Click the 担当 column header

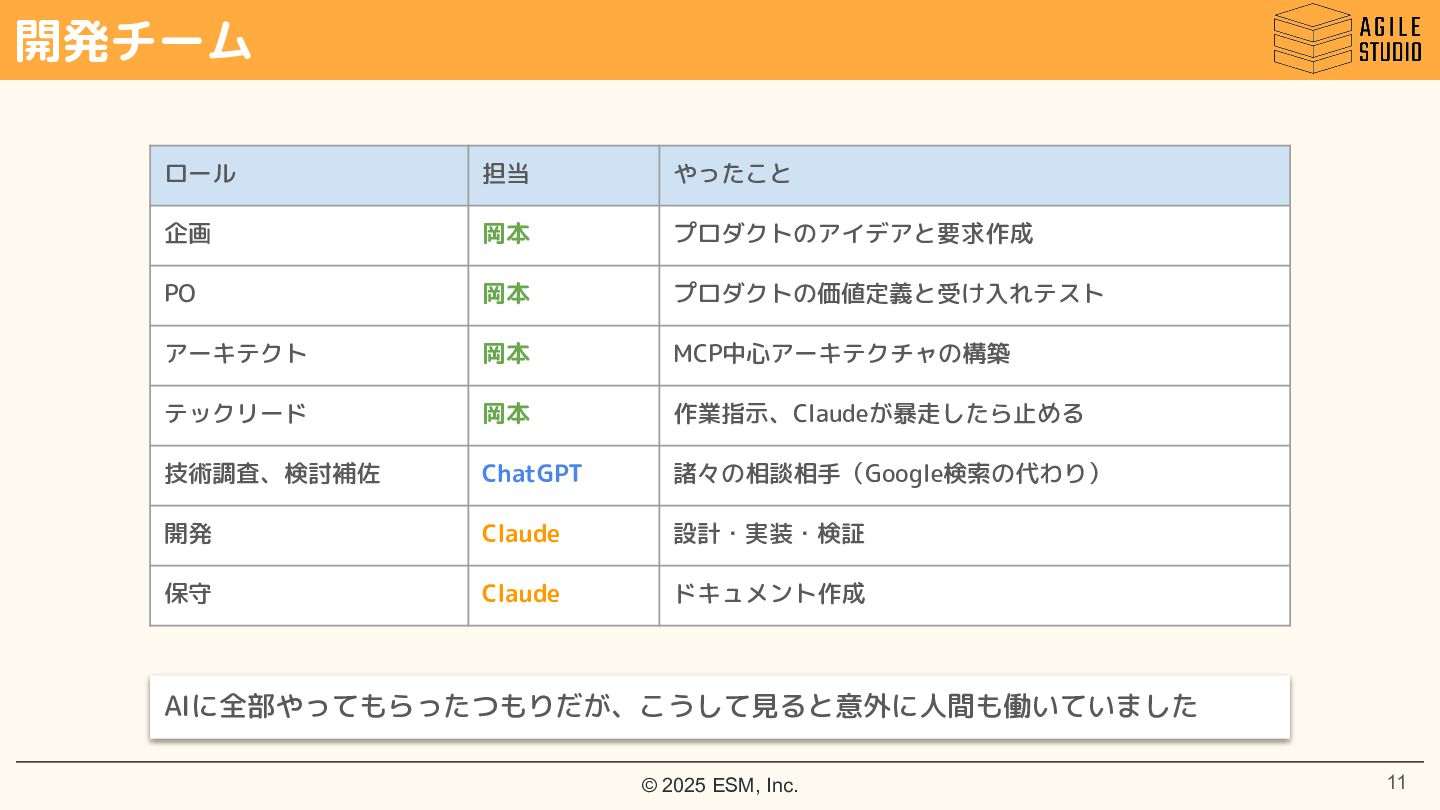[506, 174]
